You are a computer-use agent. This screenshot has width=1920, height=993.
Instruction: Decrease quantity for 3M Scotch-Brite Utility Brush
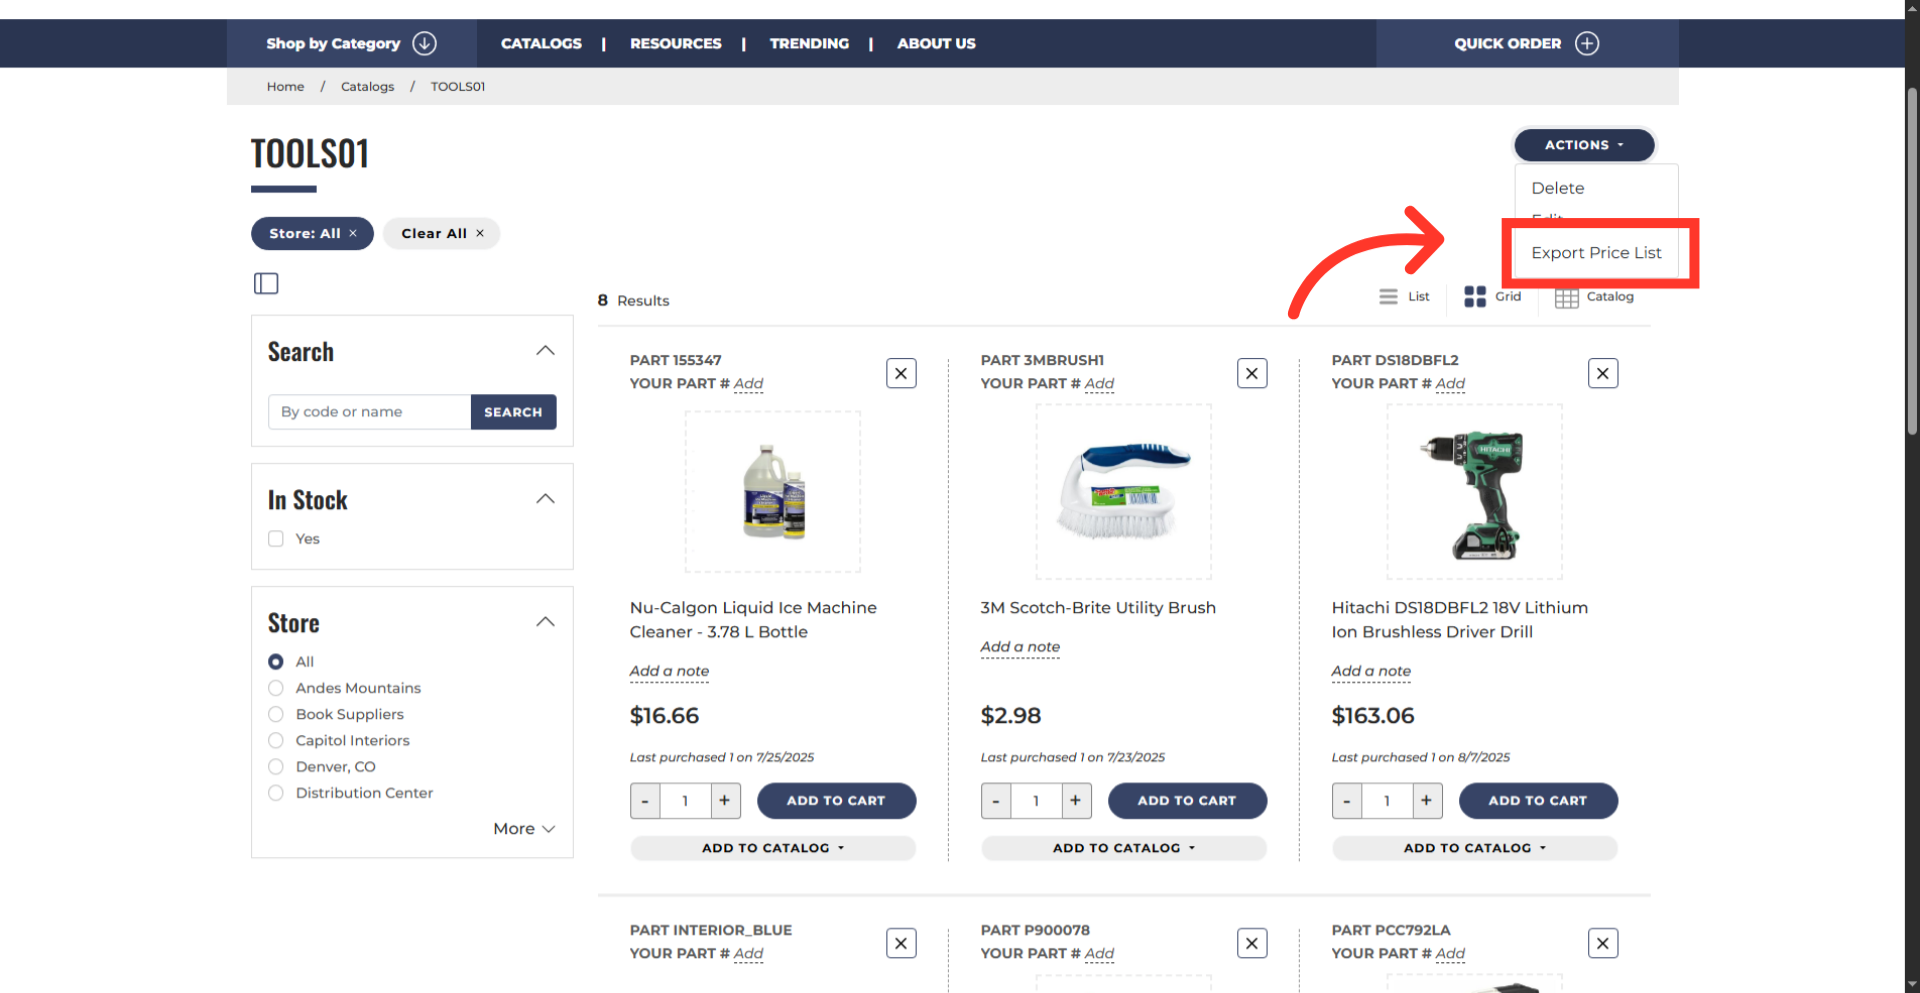click(x=996, y=800)
